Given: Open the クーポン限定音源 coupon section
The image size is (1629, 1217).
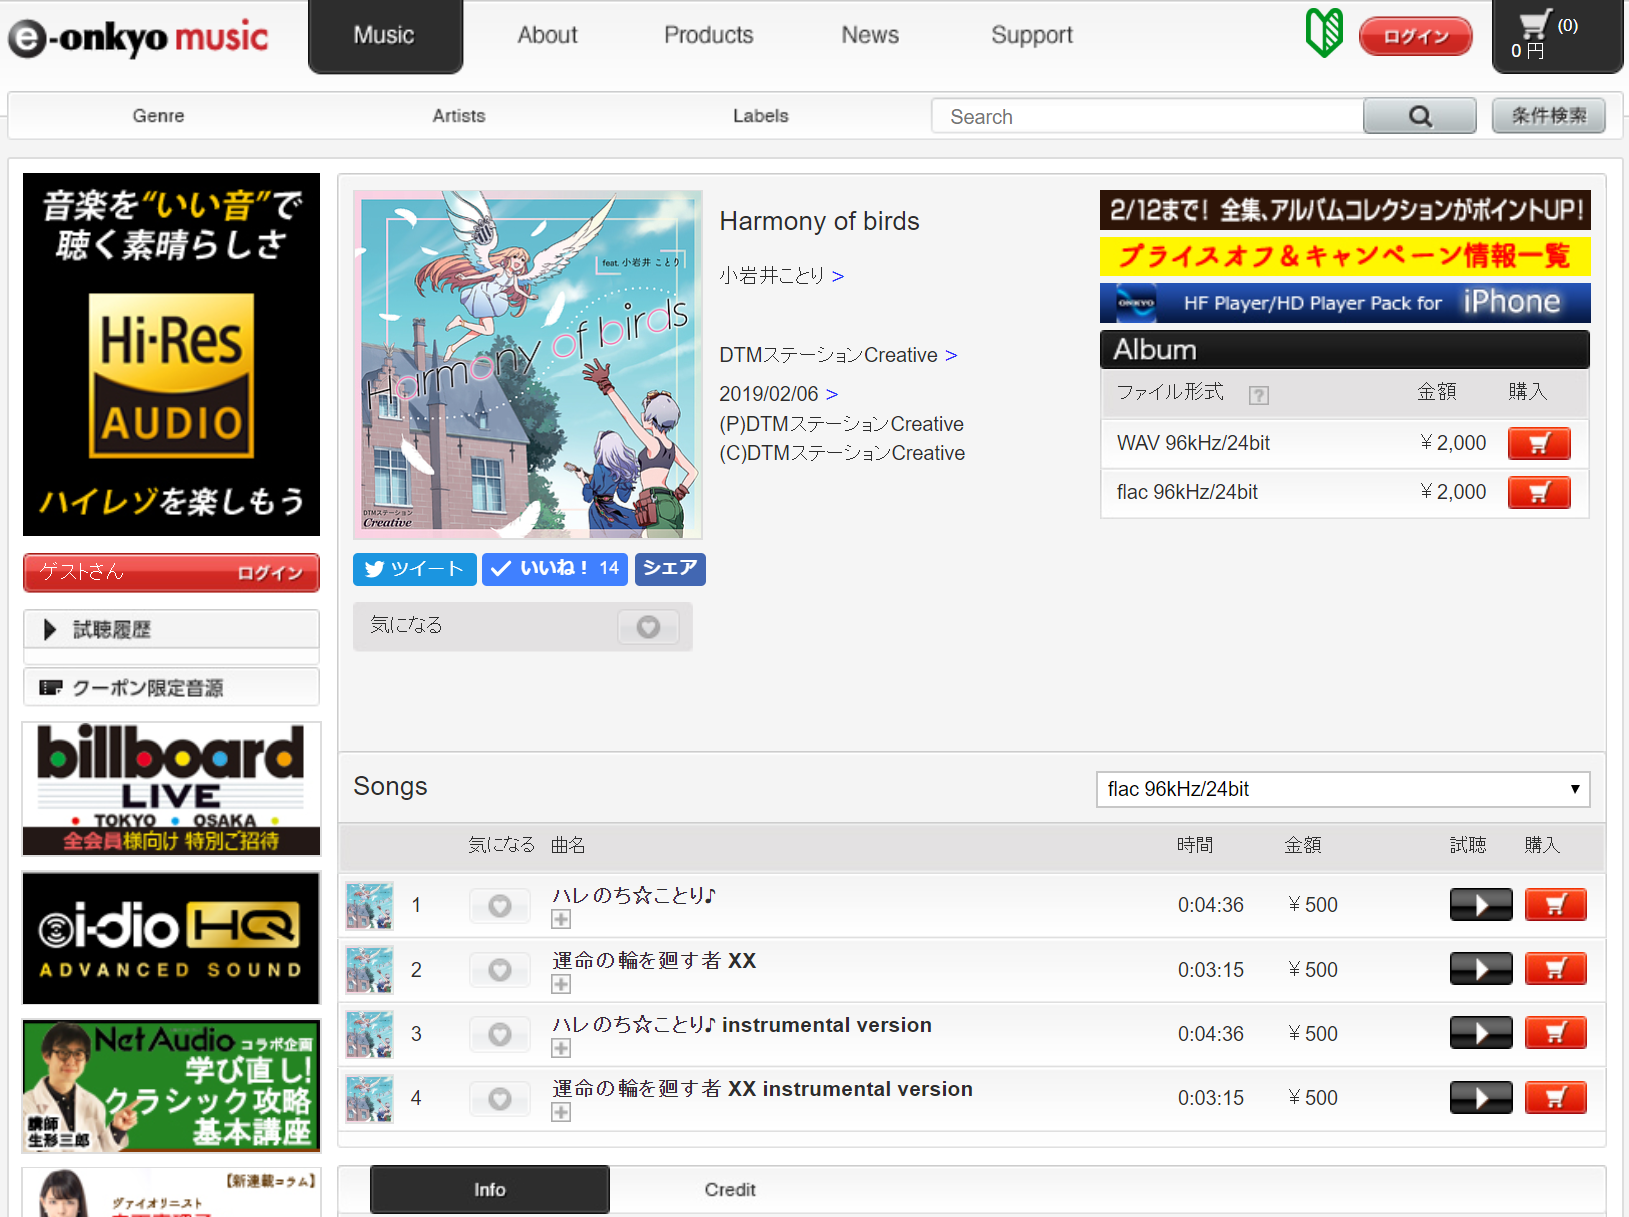Looking at the screenshot, I should 171,687.
